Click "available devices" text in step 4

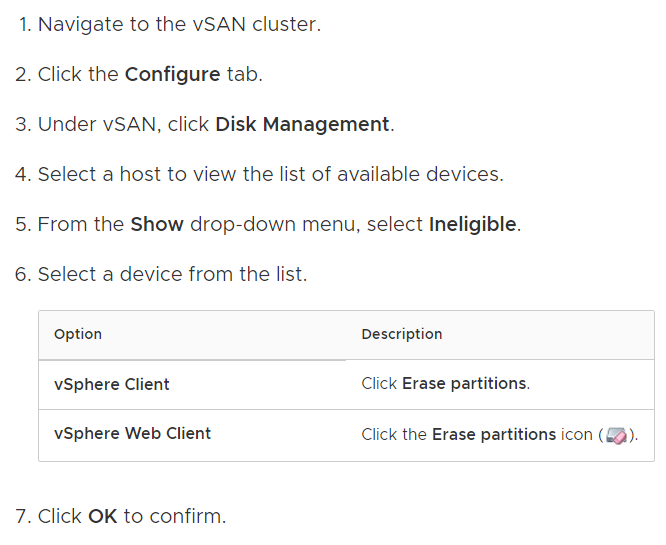[x=419, y=175]
